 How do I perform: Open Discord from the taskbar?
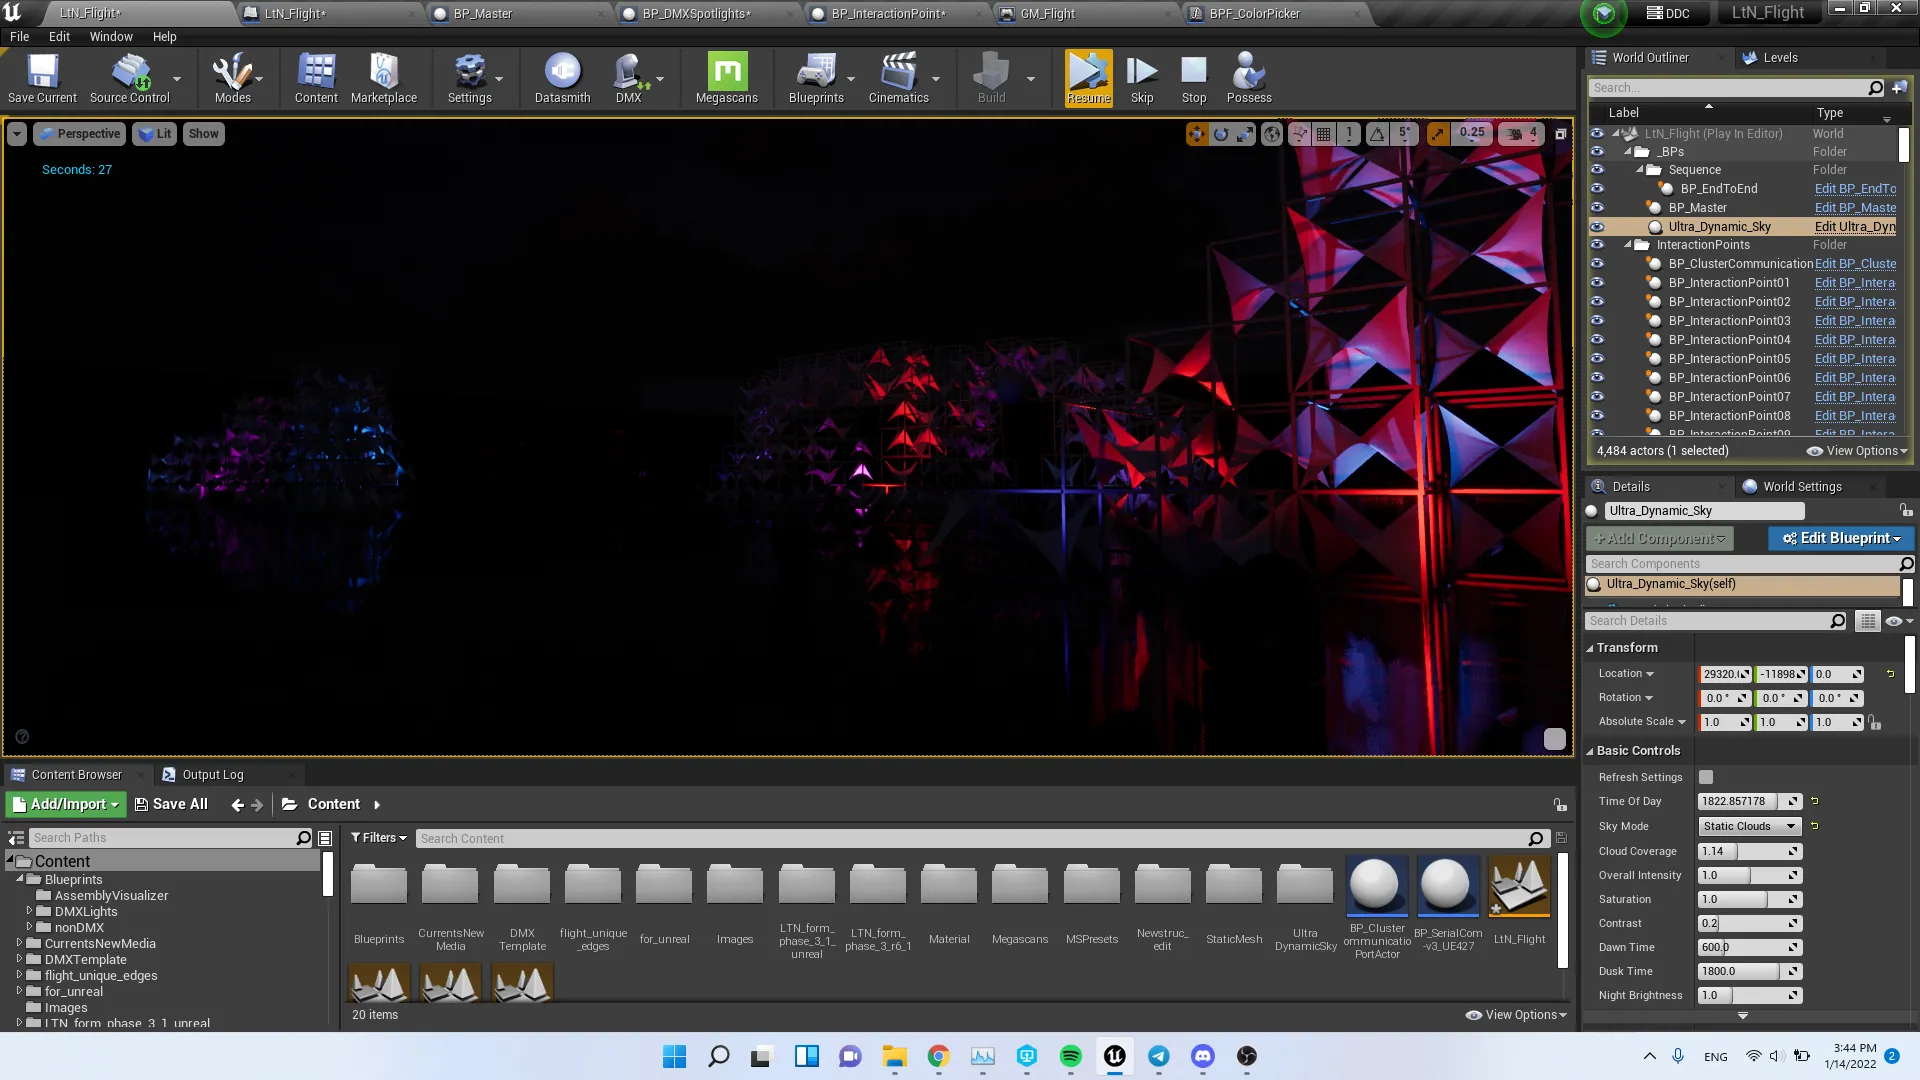point(1202,1056)
